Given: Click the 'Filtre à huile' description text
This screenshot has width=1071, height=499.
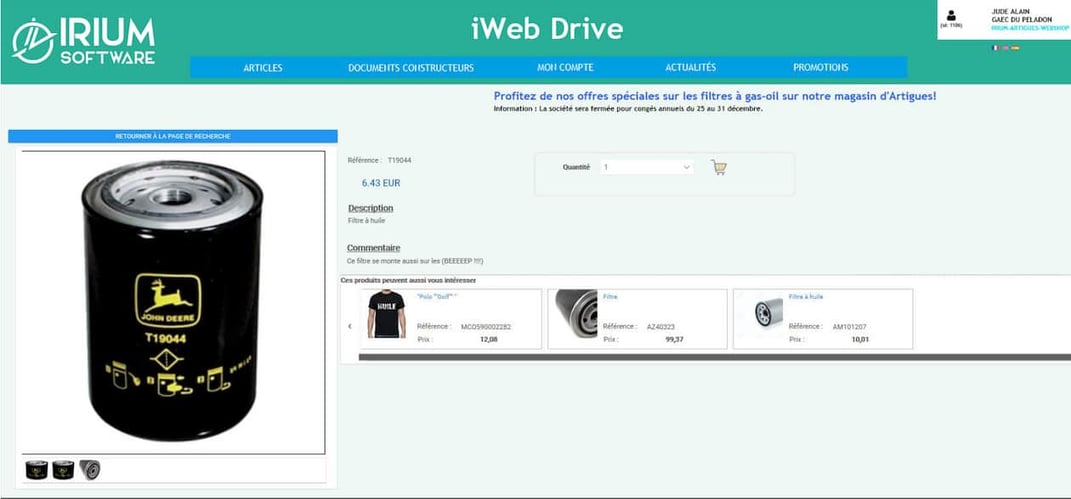Looking at the screenshot, I should [x=367, y=220].
